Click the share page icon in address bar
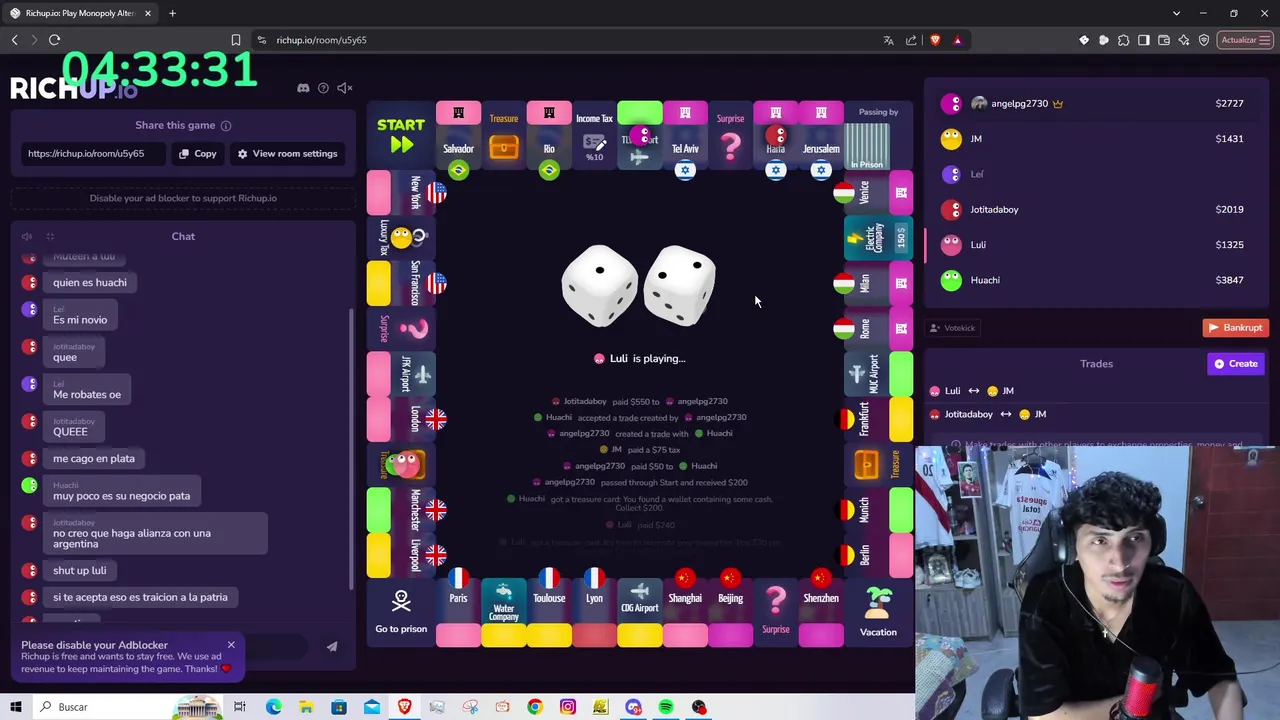The image size is (1280, 720). pyautogui.click(x=911, y=40)
